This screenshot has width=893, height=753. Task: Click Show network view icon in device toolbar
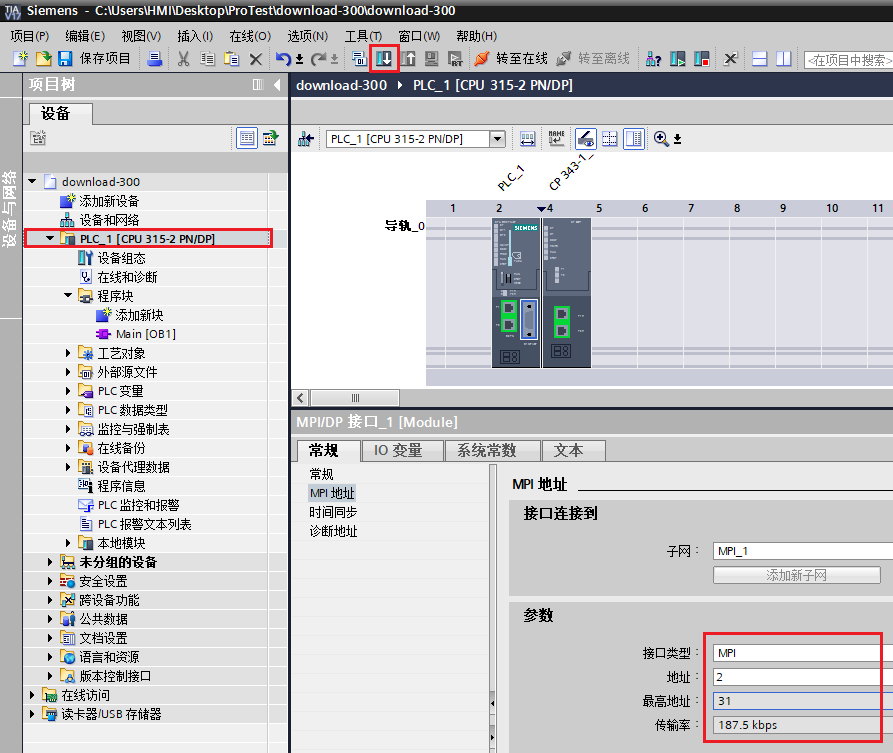click(306, 138)
